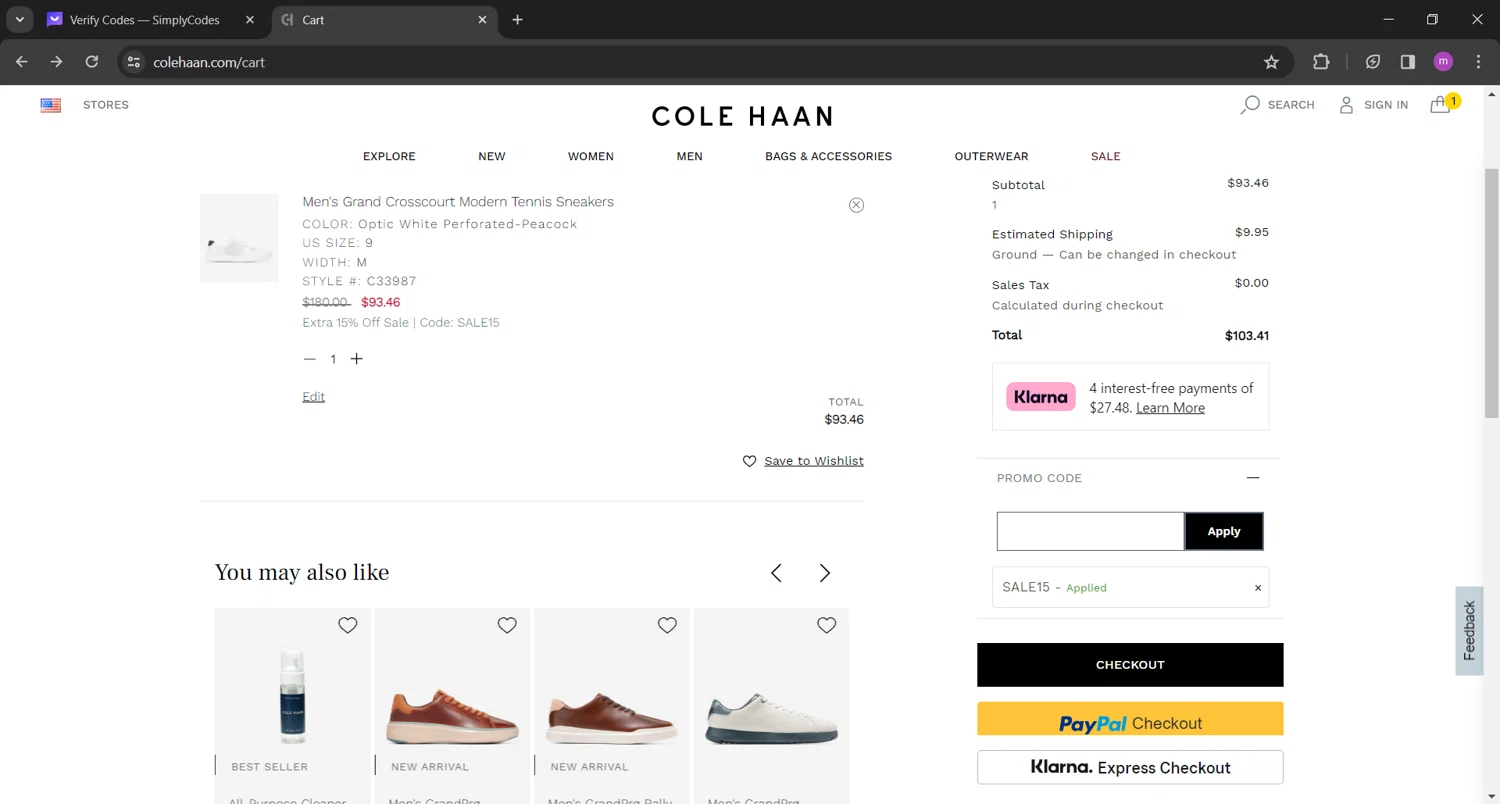Show next recommended products with the right arrow

coord(825,573)
